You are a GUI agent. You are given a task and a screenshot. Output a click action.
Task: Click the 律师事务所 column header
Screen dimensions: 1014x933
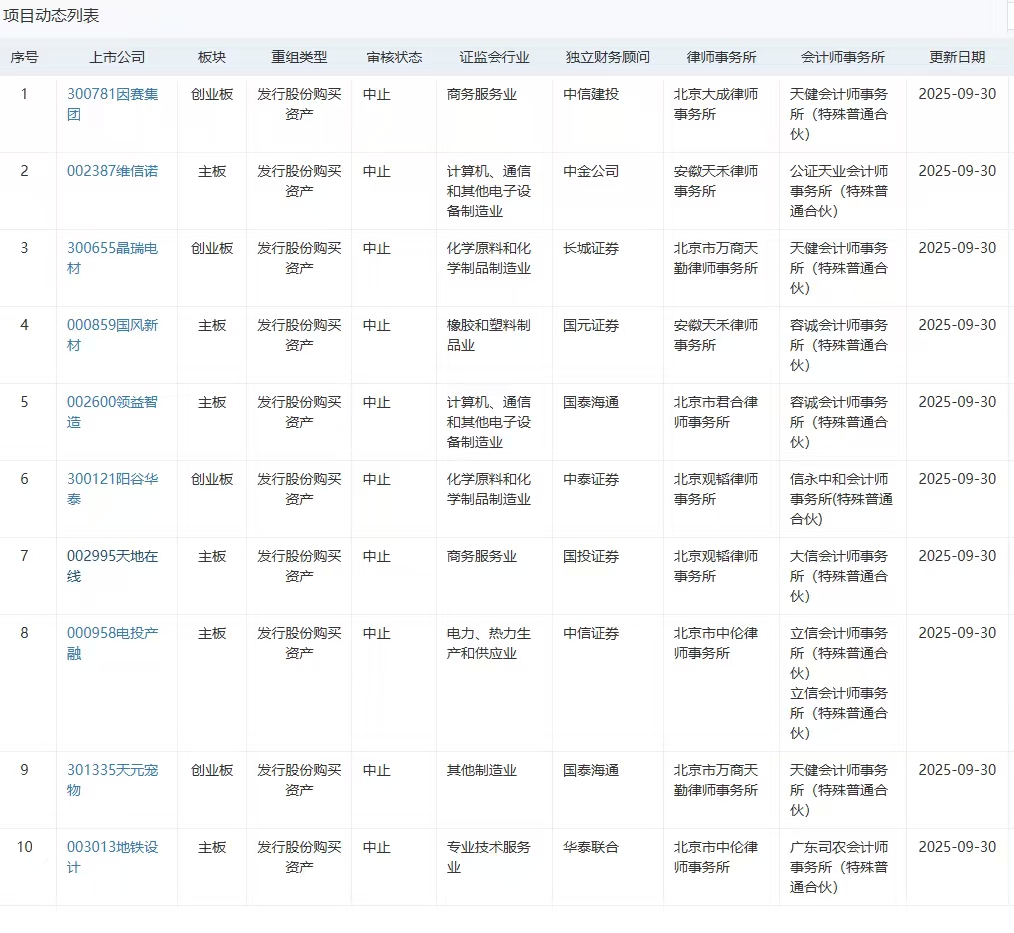[x=722, y=58]
